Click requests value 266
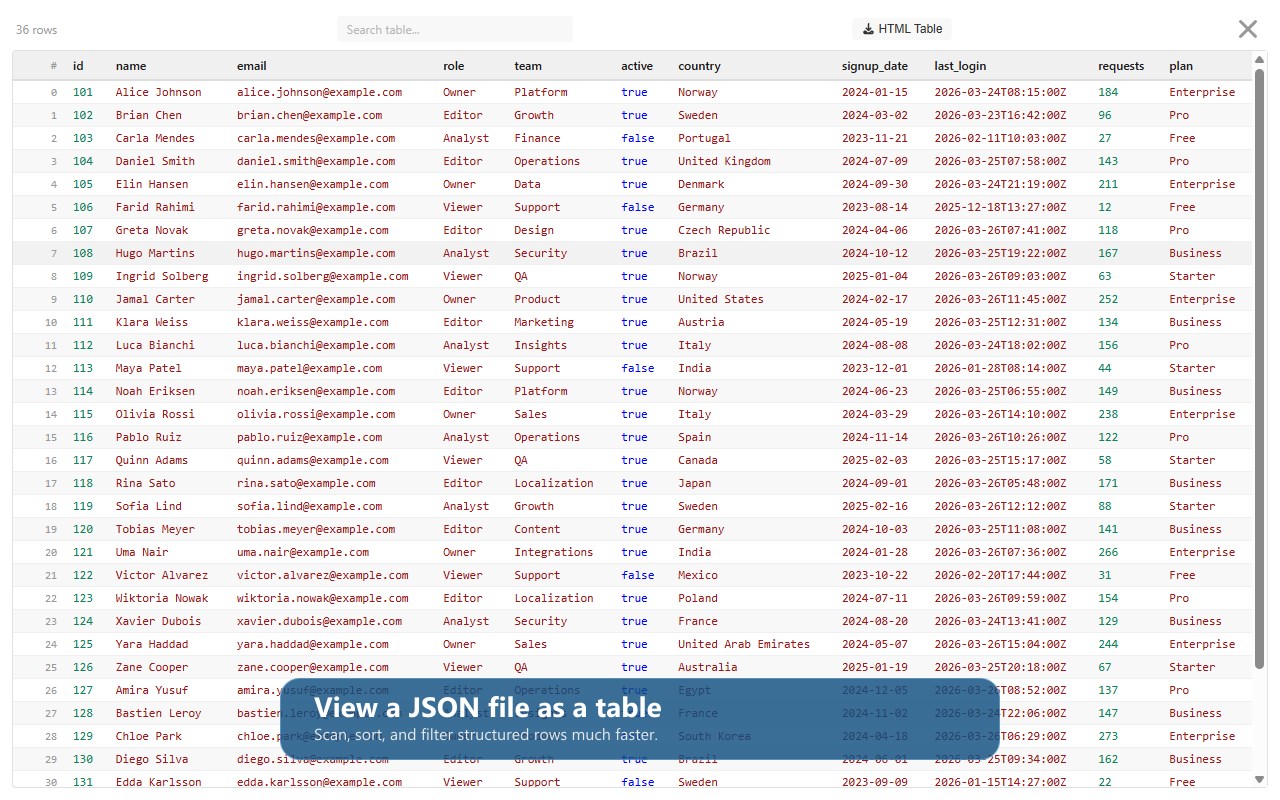The image size is (1280, 800). [1108, 552]
